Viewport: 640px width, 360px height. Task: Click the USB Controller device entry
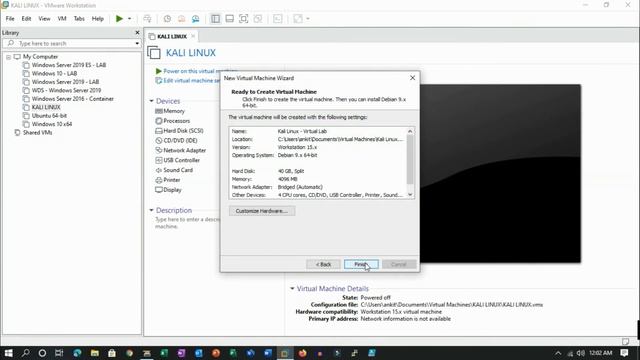(x=182, y=160)
